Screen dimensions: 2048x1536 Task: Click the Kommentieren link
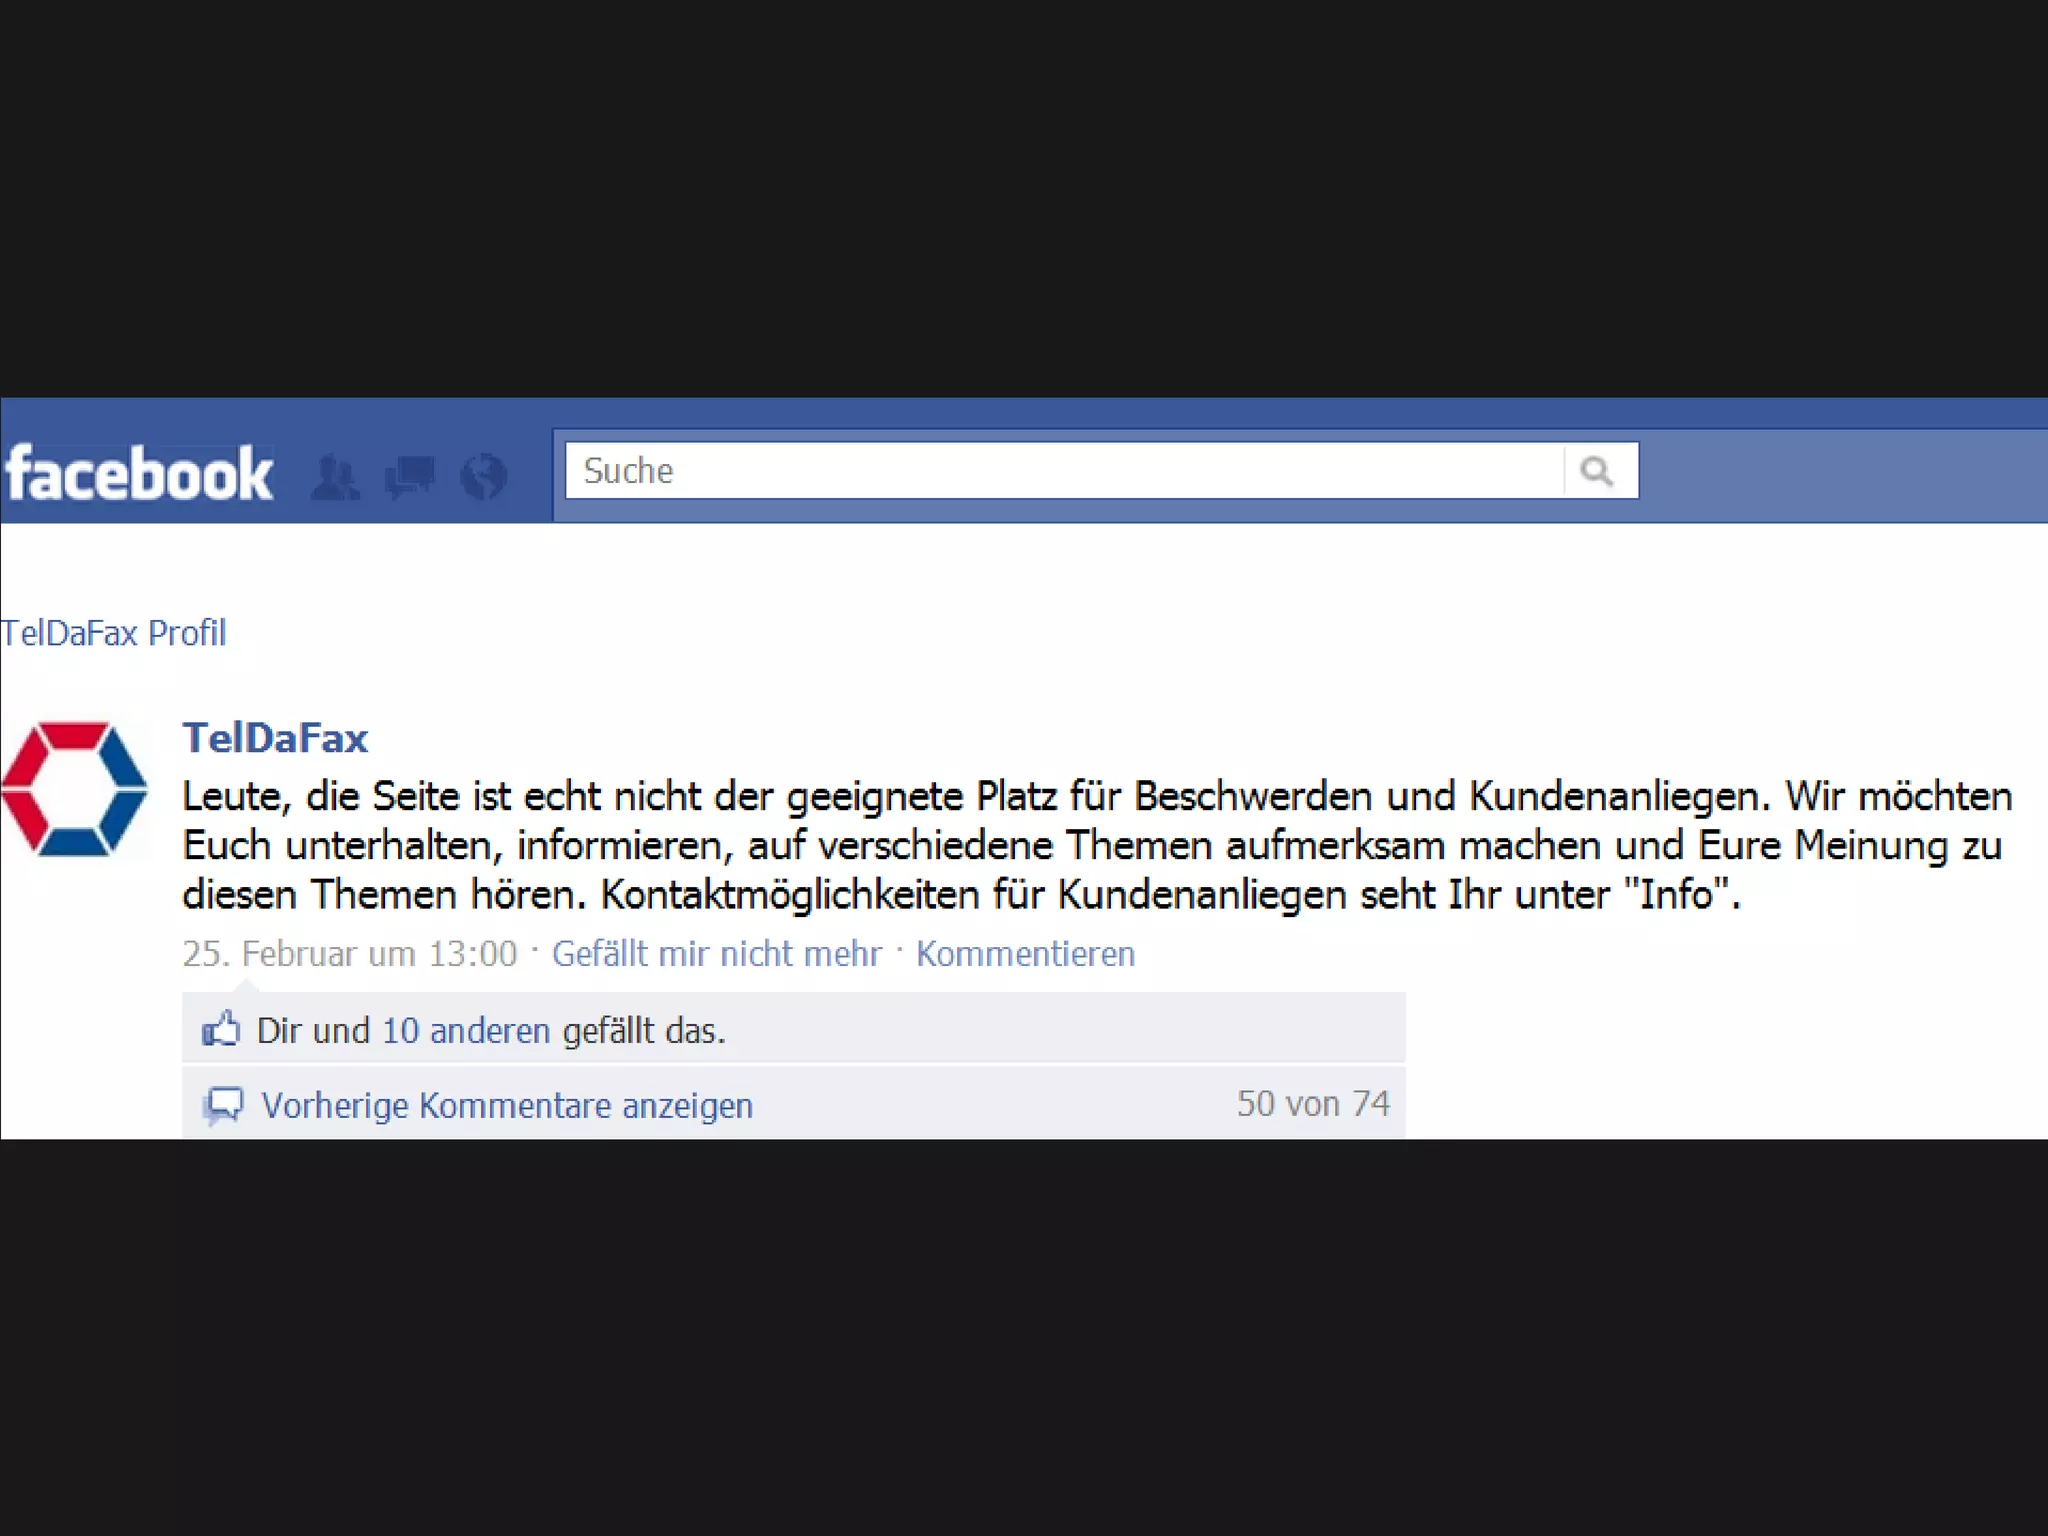1025,954
